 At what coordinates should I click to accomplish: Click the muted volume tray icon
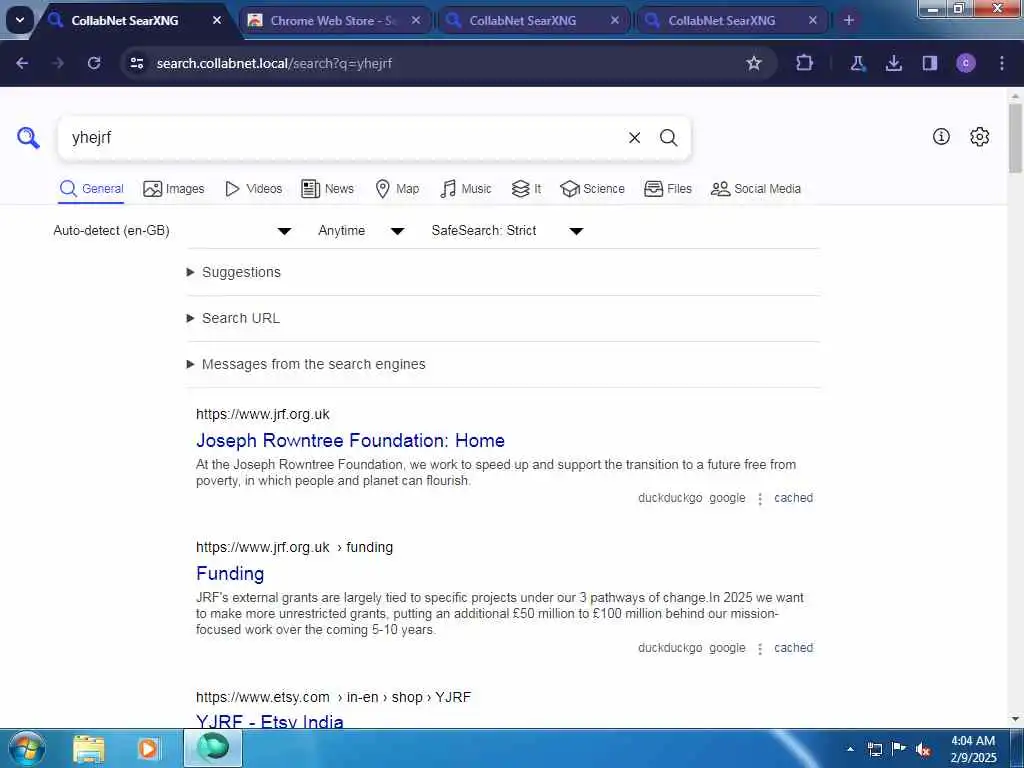pos(923,749)
